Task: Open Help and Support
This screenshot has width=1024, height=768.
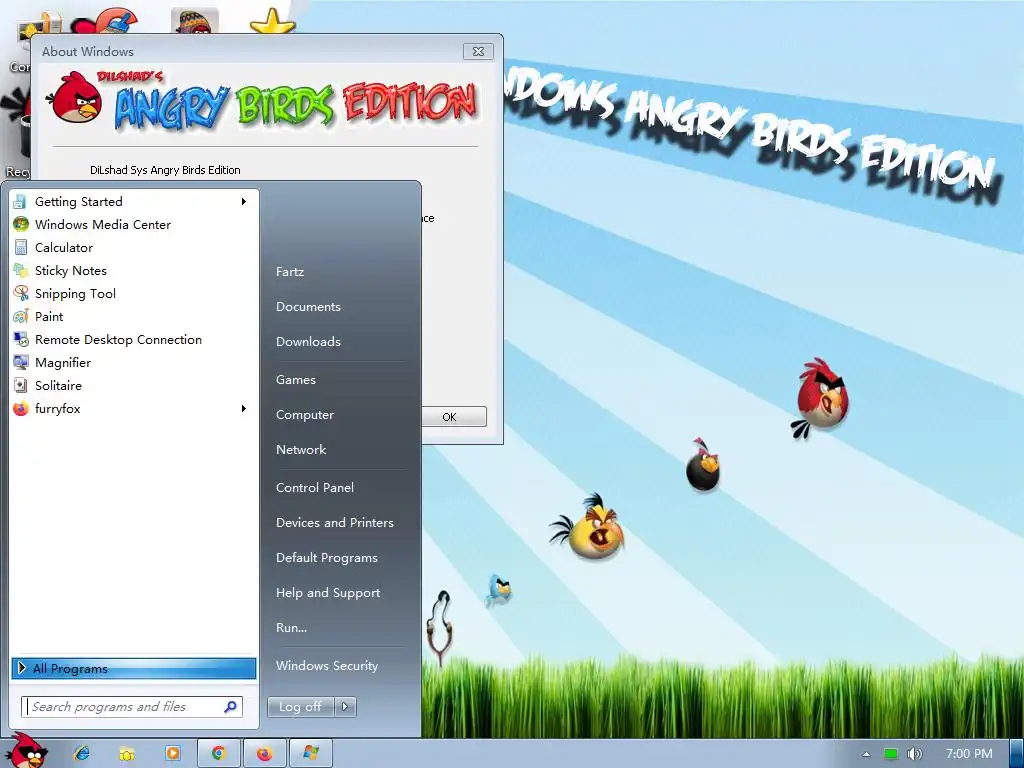Action: tap(328, 593)
